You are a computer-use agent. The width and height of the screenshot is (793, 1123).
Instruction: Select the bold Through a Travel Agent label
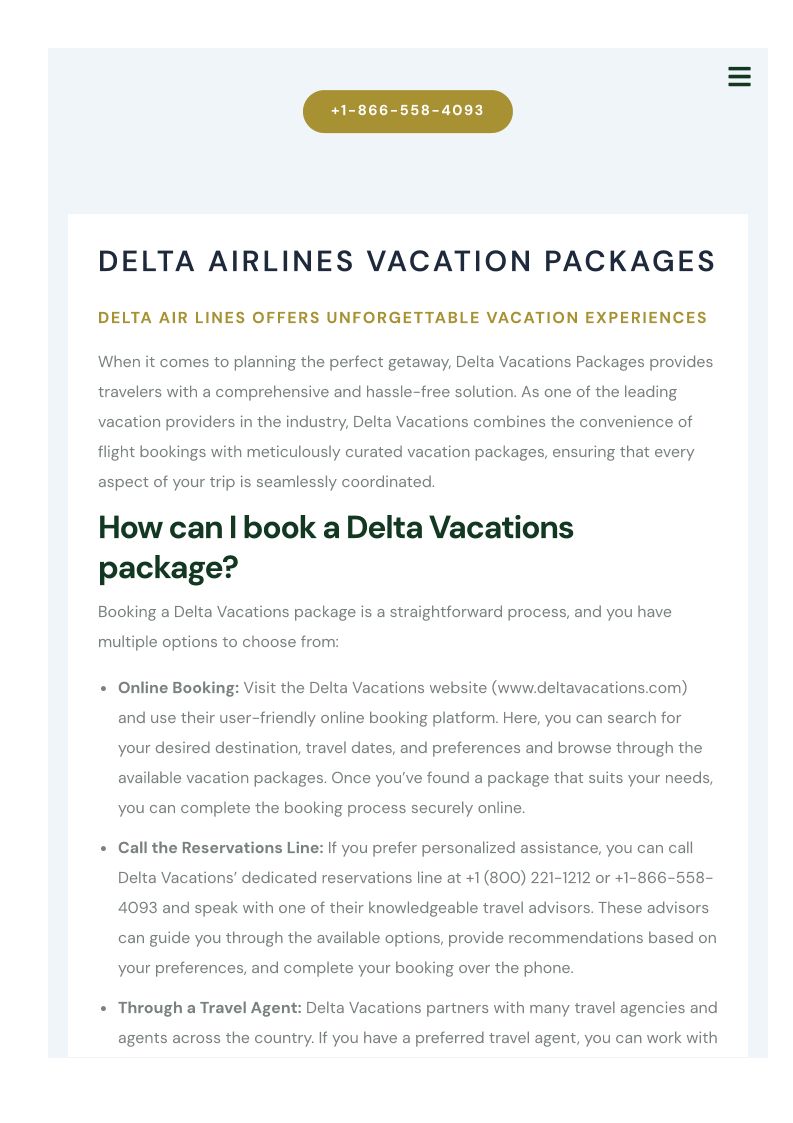click(x=209, y=1008)
